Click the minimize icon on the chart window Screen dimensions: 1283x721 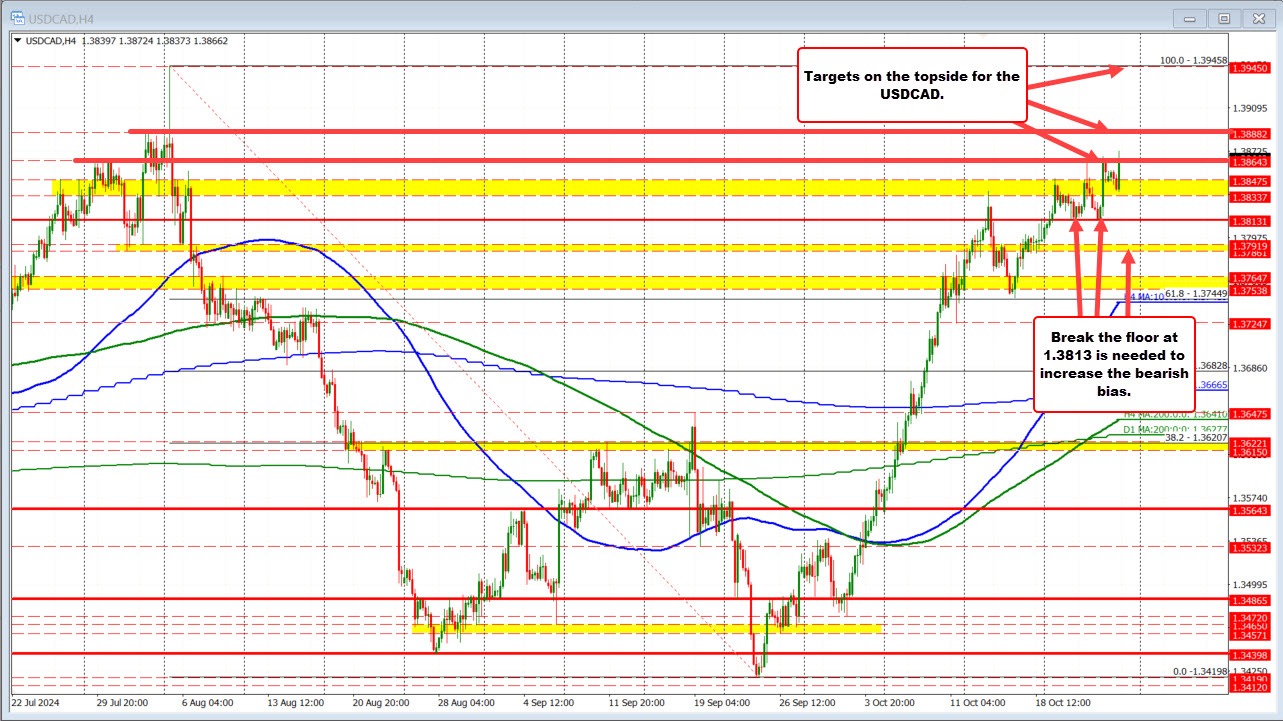(x=1189, y=17)
